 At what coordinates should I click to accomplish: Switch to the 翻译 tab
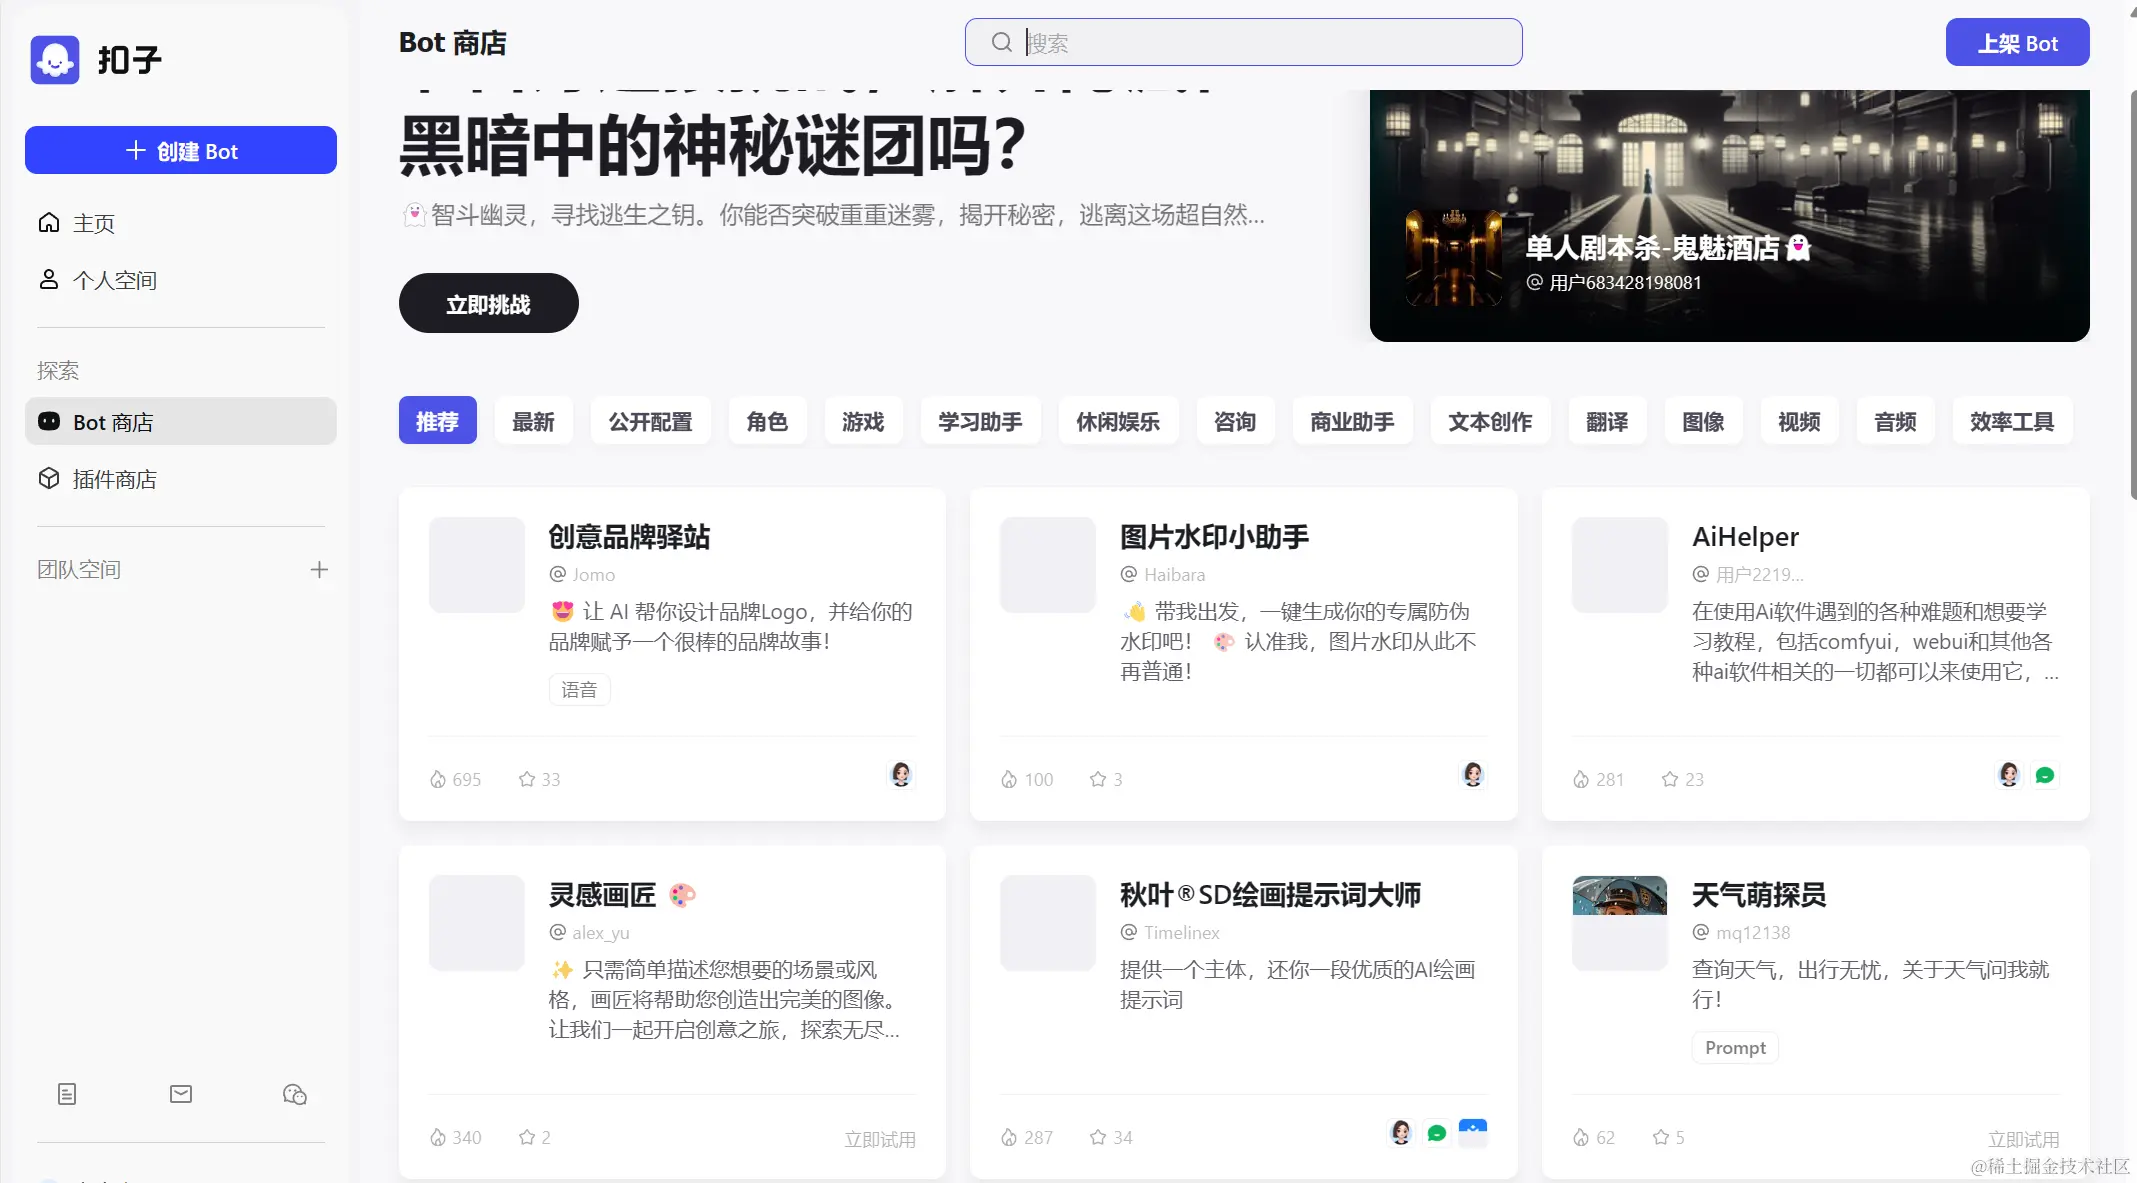[1607, 421]
